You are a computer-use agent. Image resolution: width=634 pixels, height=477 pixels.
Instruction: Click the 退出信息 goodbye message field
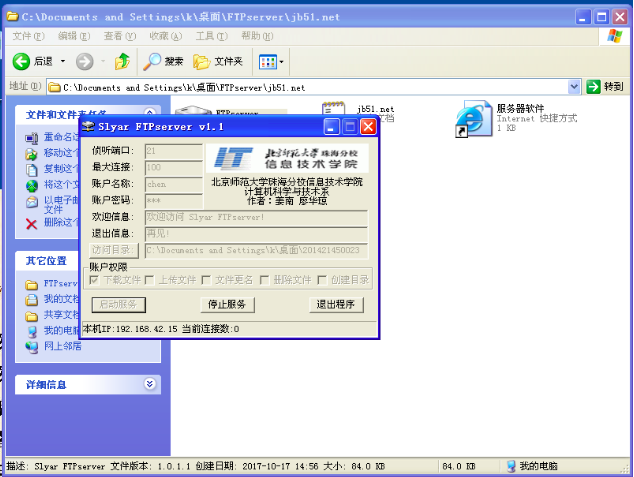(x=256, y=234)
